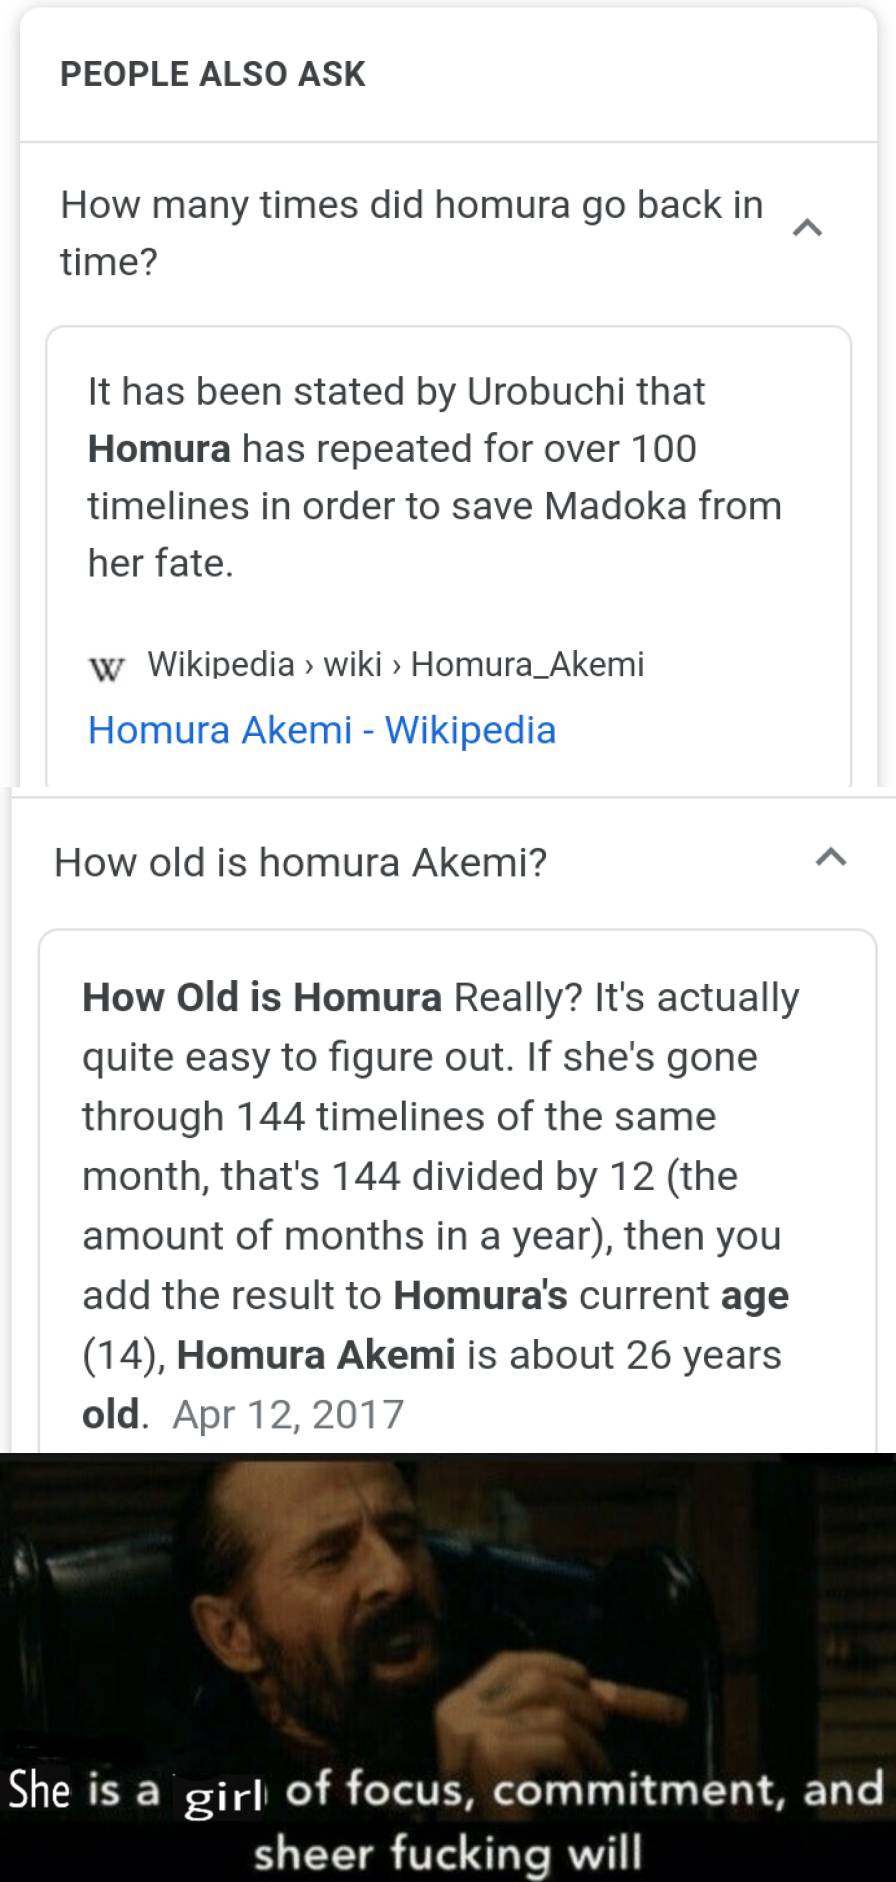This screenshot has width=896, height=1882.
Task: Click the subtitle line "sheer fucking will"
Action: point(448,1852)
